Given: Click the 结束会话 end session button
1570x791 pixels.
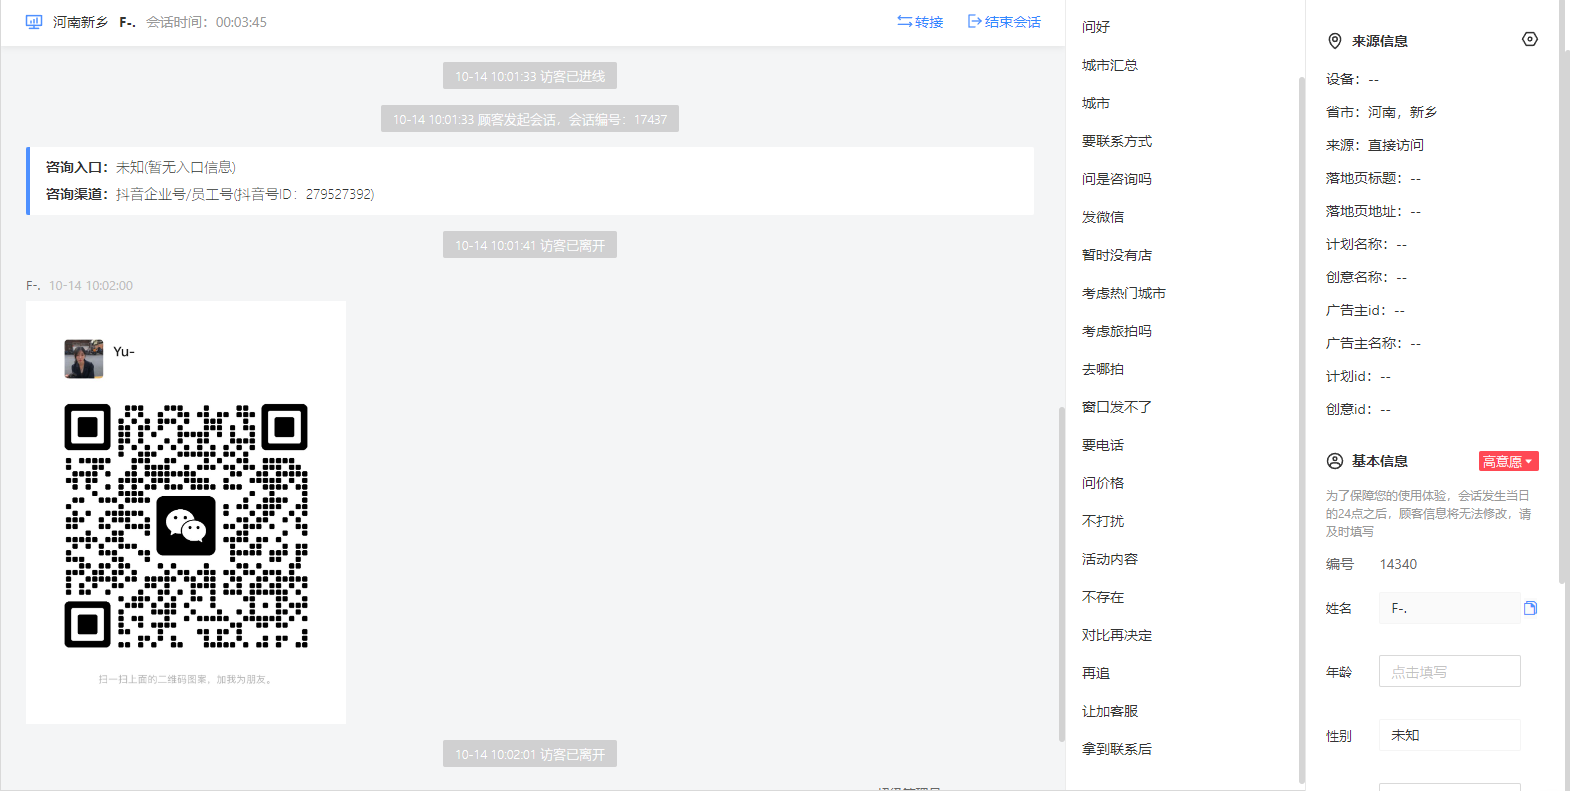Looking at the screenshot, I should click(x=1004, y=22).
